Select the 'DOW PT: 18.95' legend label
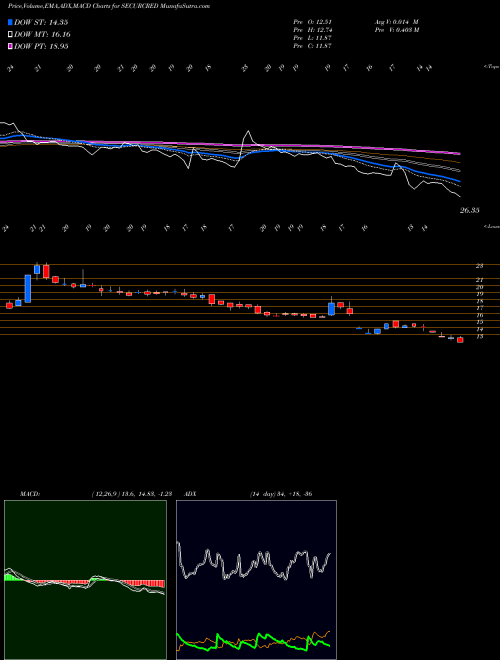Screen dimensions: 500x660 click(x=41, y=46)
